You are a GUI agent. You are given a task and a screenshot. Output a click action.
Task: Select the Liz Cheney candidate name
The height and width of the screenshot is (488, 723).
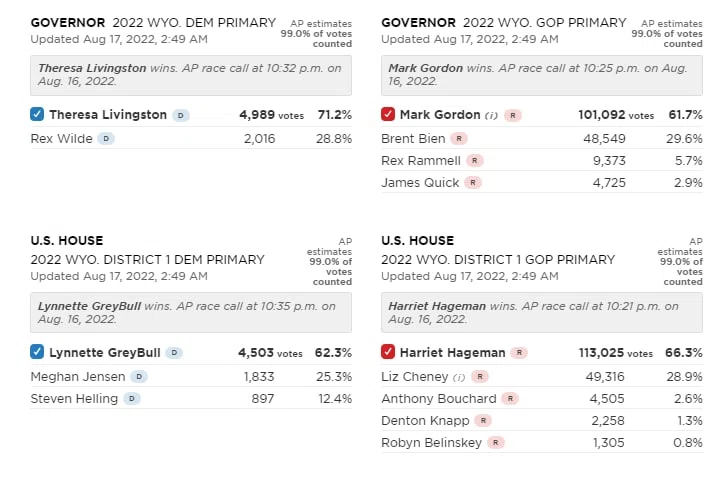point(415,376)
